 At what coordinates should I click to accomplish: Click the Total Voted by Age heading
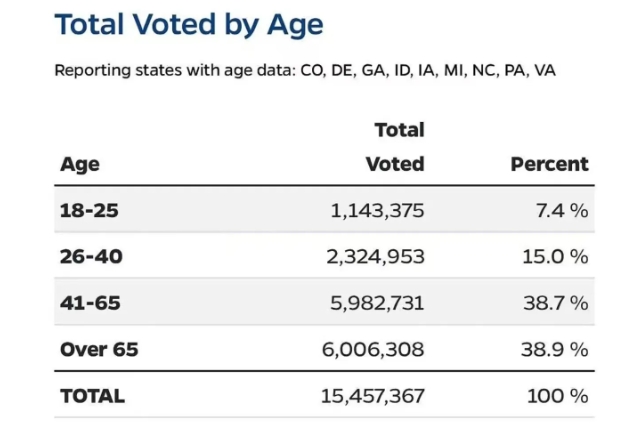point(189,25)
